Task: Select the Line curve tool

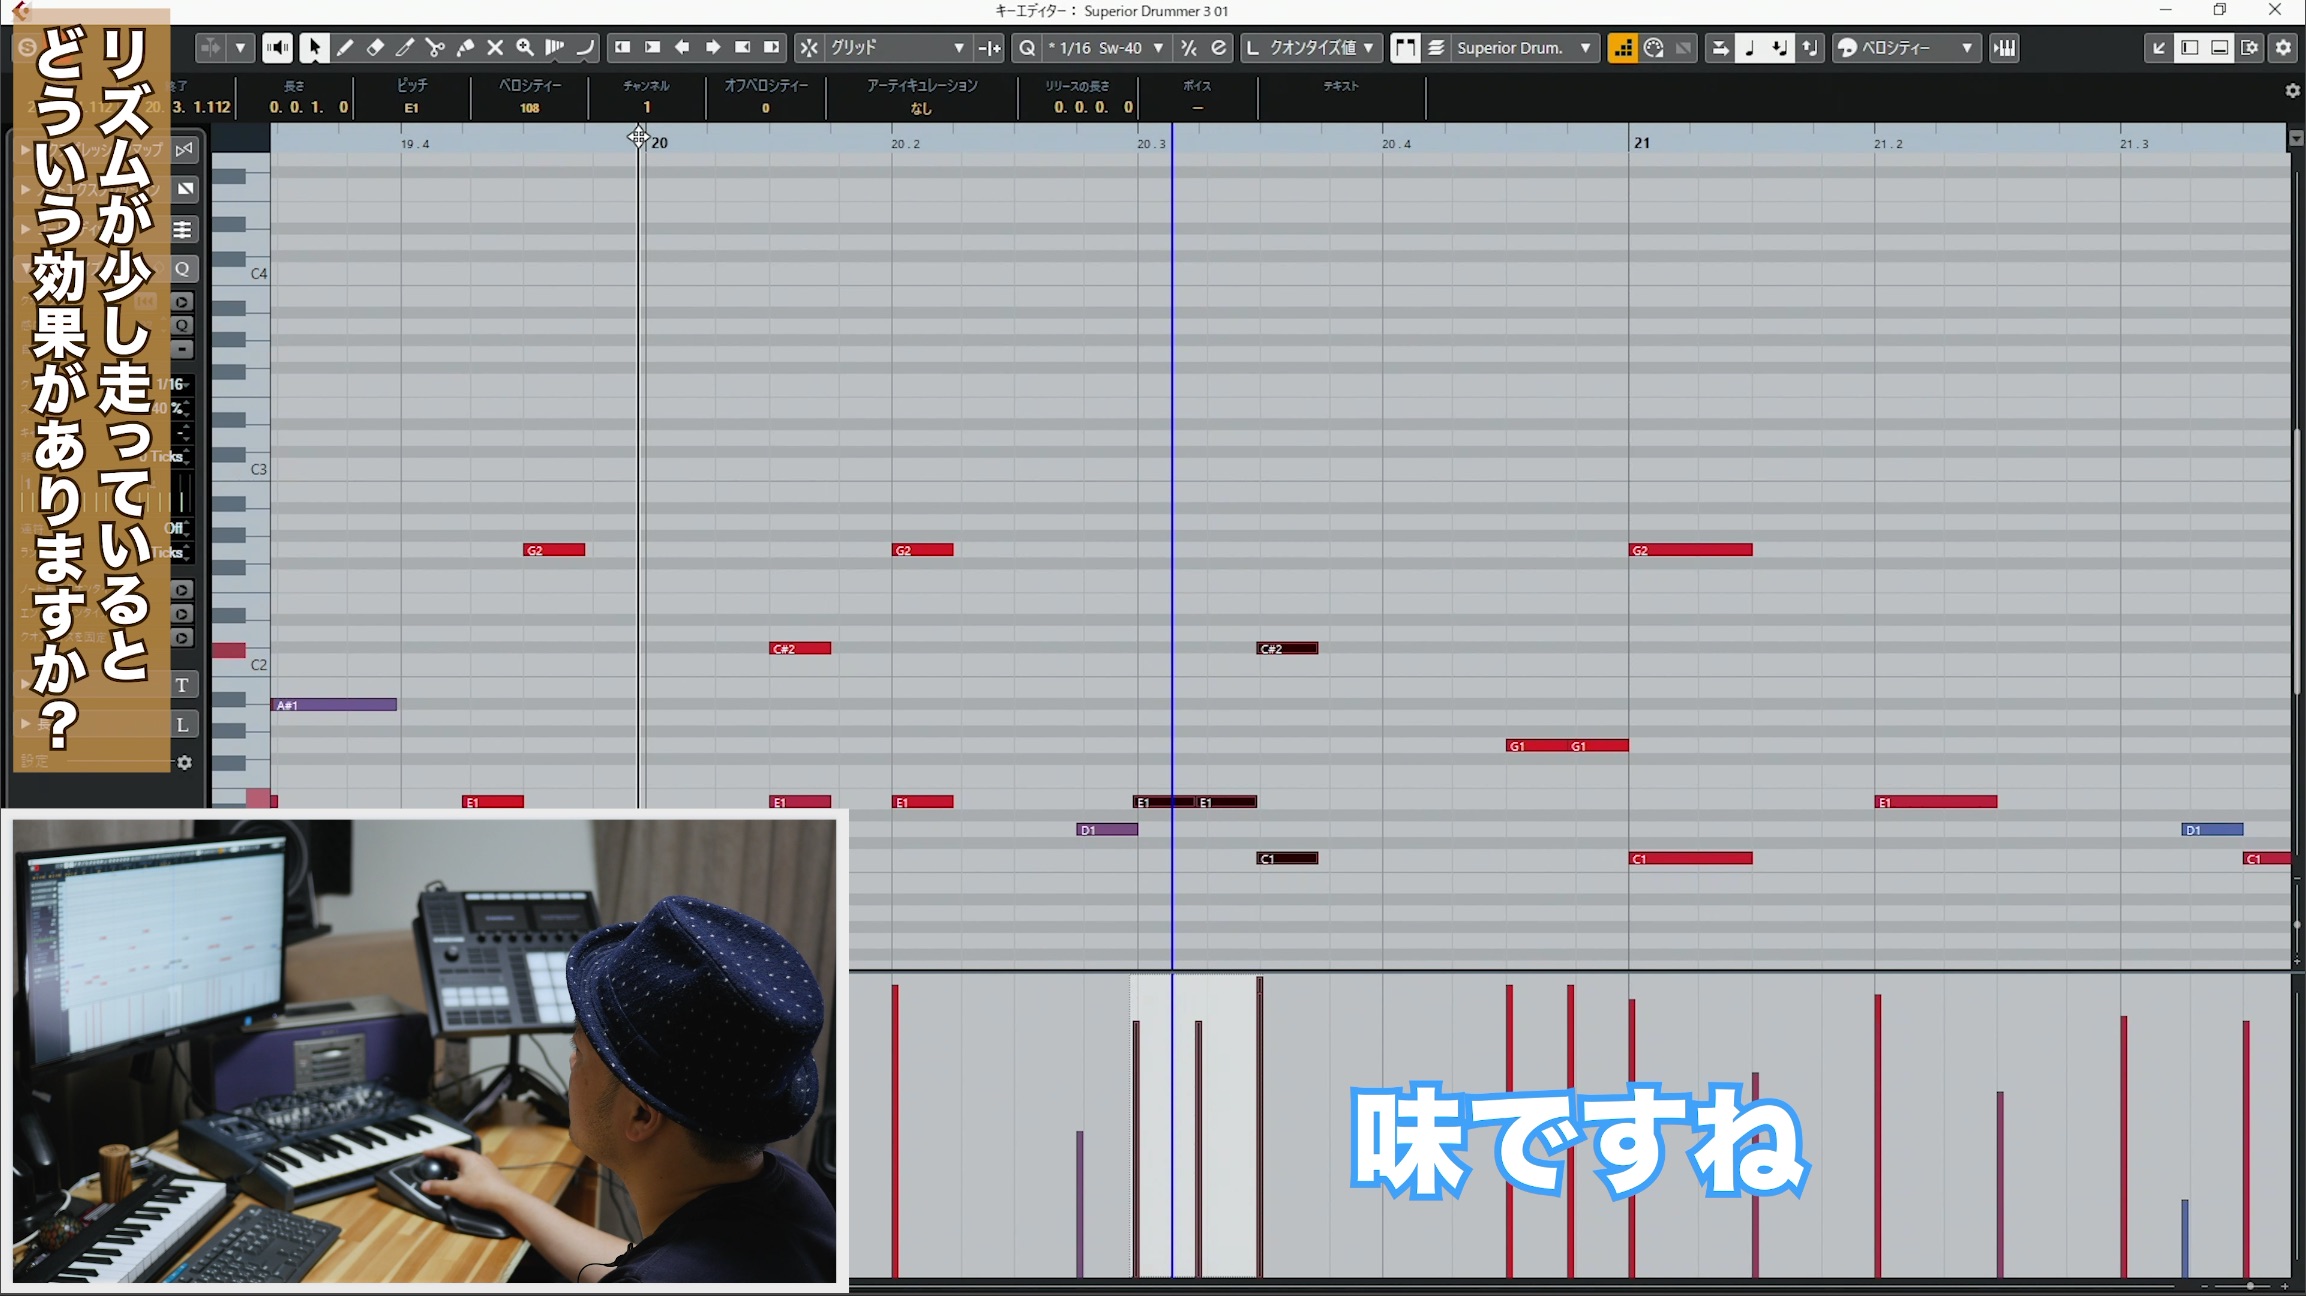Action: click(585, 47)
